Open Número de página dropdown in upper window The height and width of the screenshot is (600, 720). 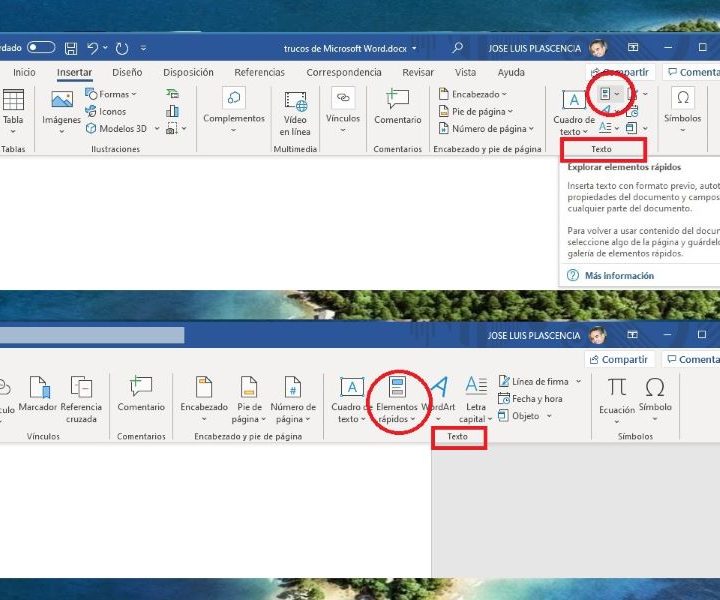coord(486,129)
